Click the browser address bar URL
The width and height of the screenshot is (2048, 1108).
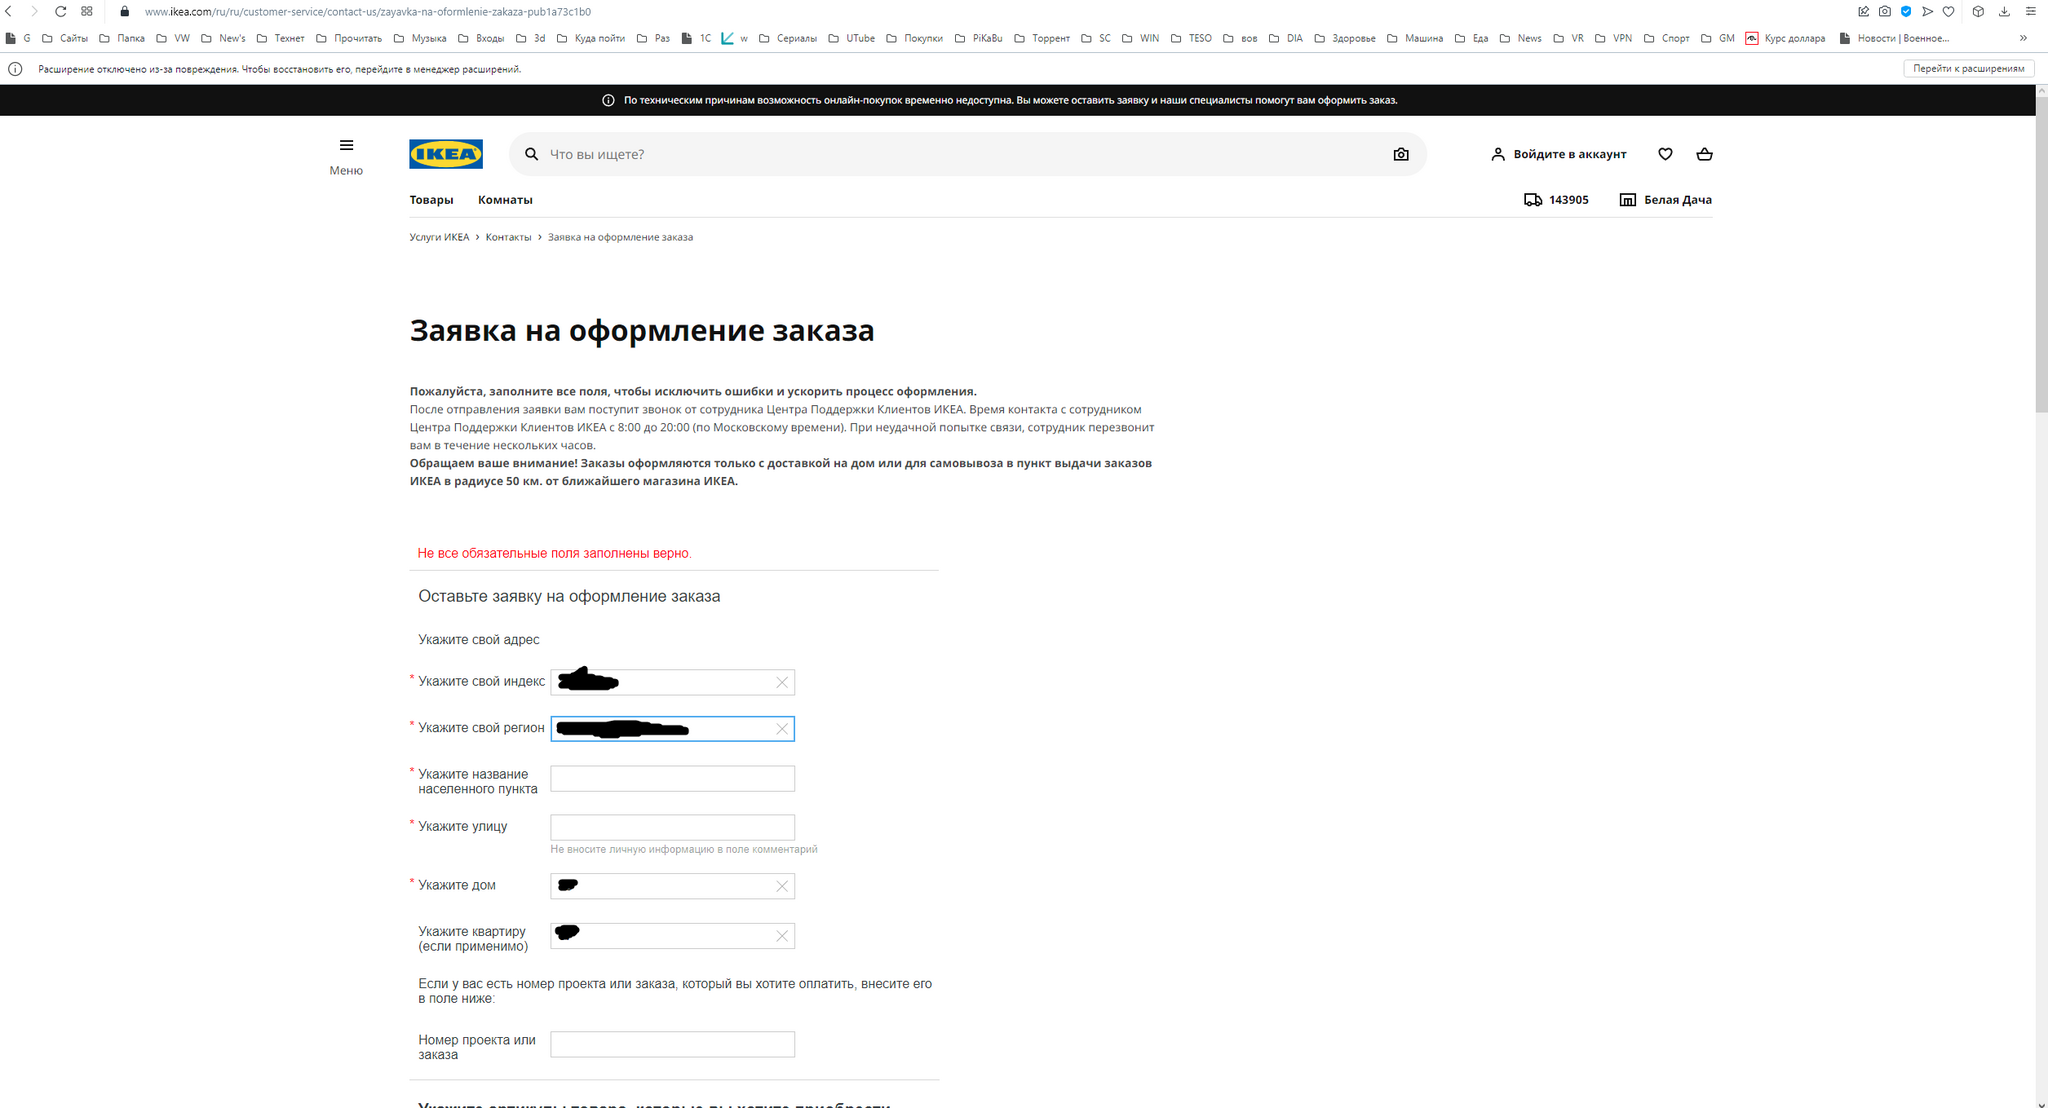[x=368, y=12]
